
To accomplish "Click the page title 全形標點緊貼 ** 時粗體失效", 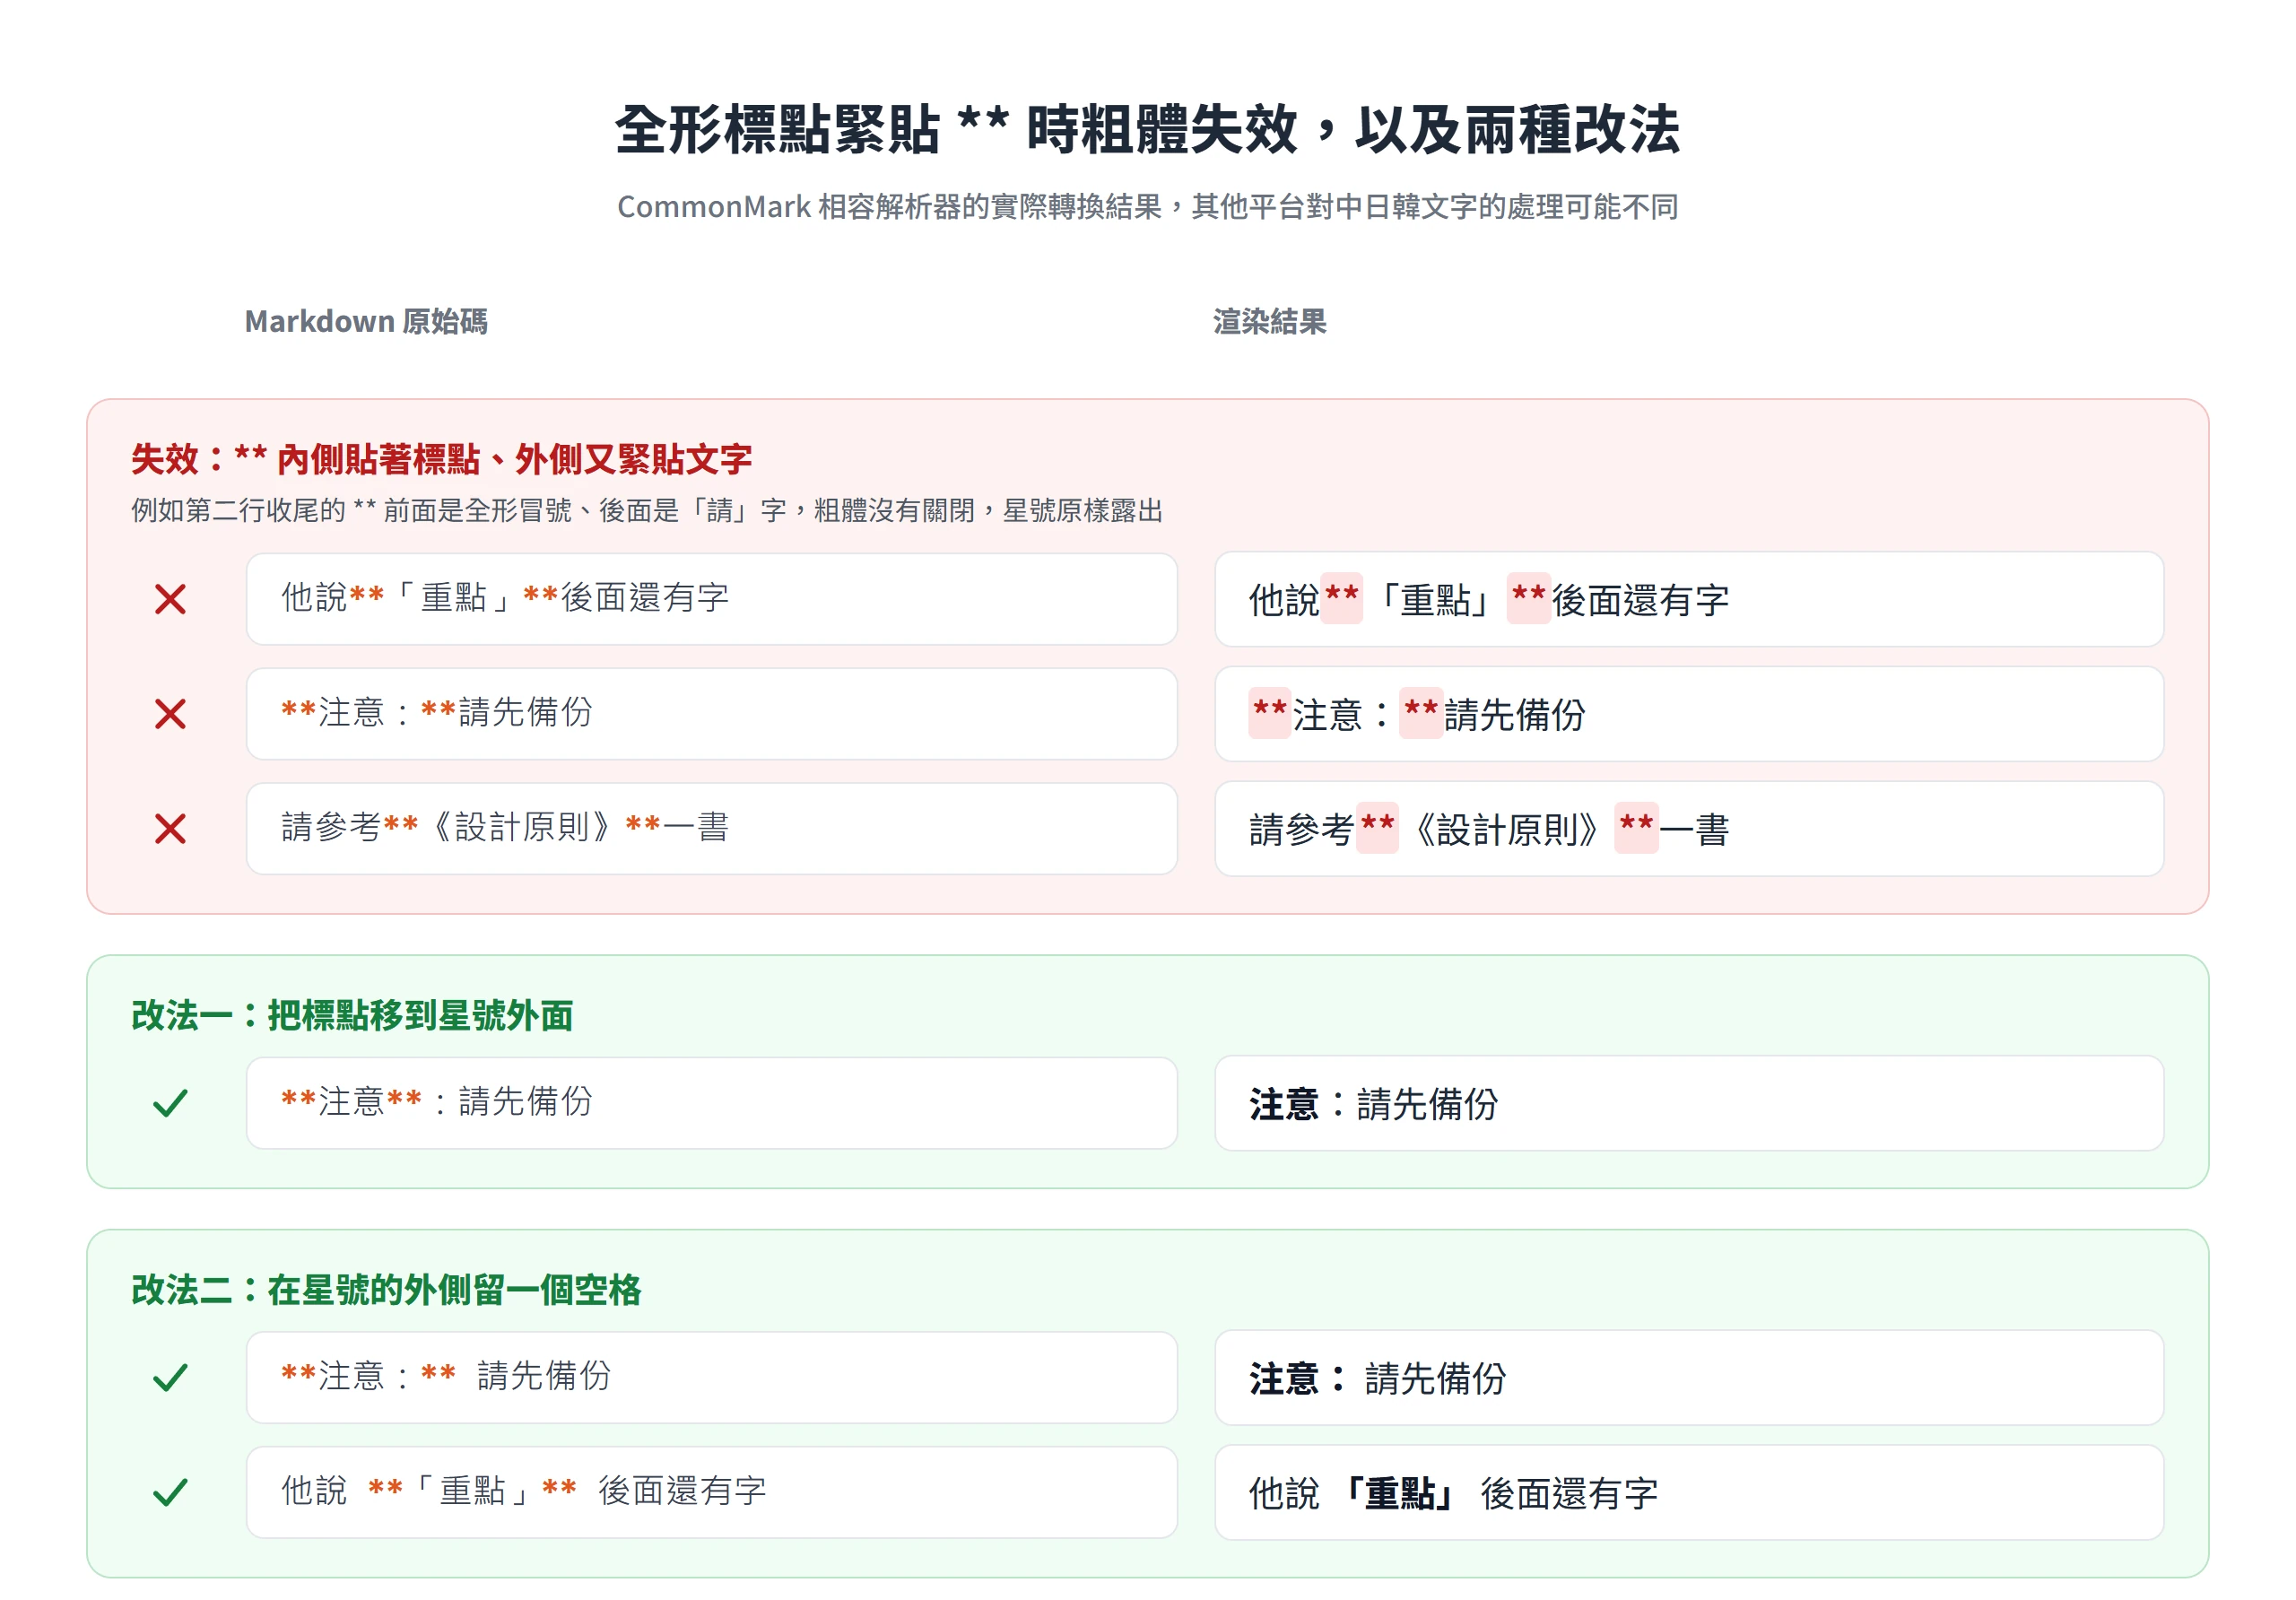I will coord(1148,130).
